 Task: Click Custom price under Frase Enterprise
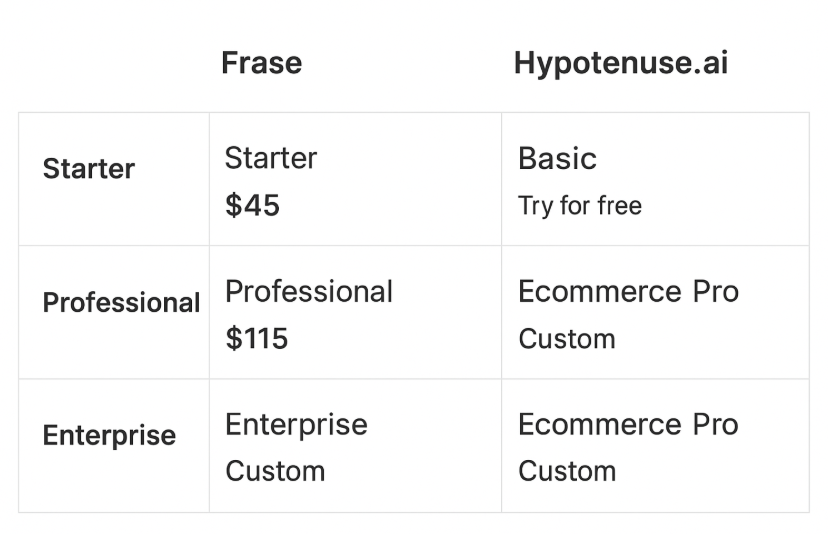tap(275, 471)
